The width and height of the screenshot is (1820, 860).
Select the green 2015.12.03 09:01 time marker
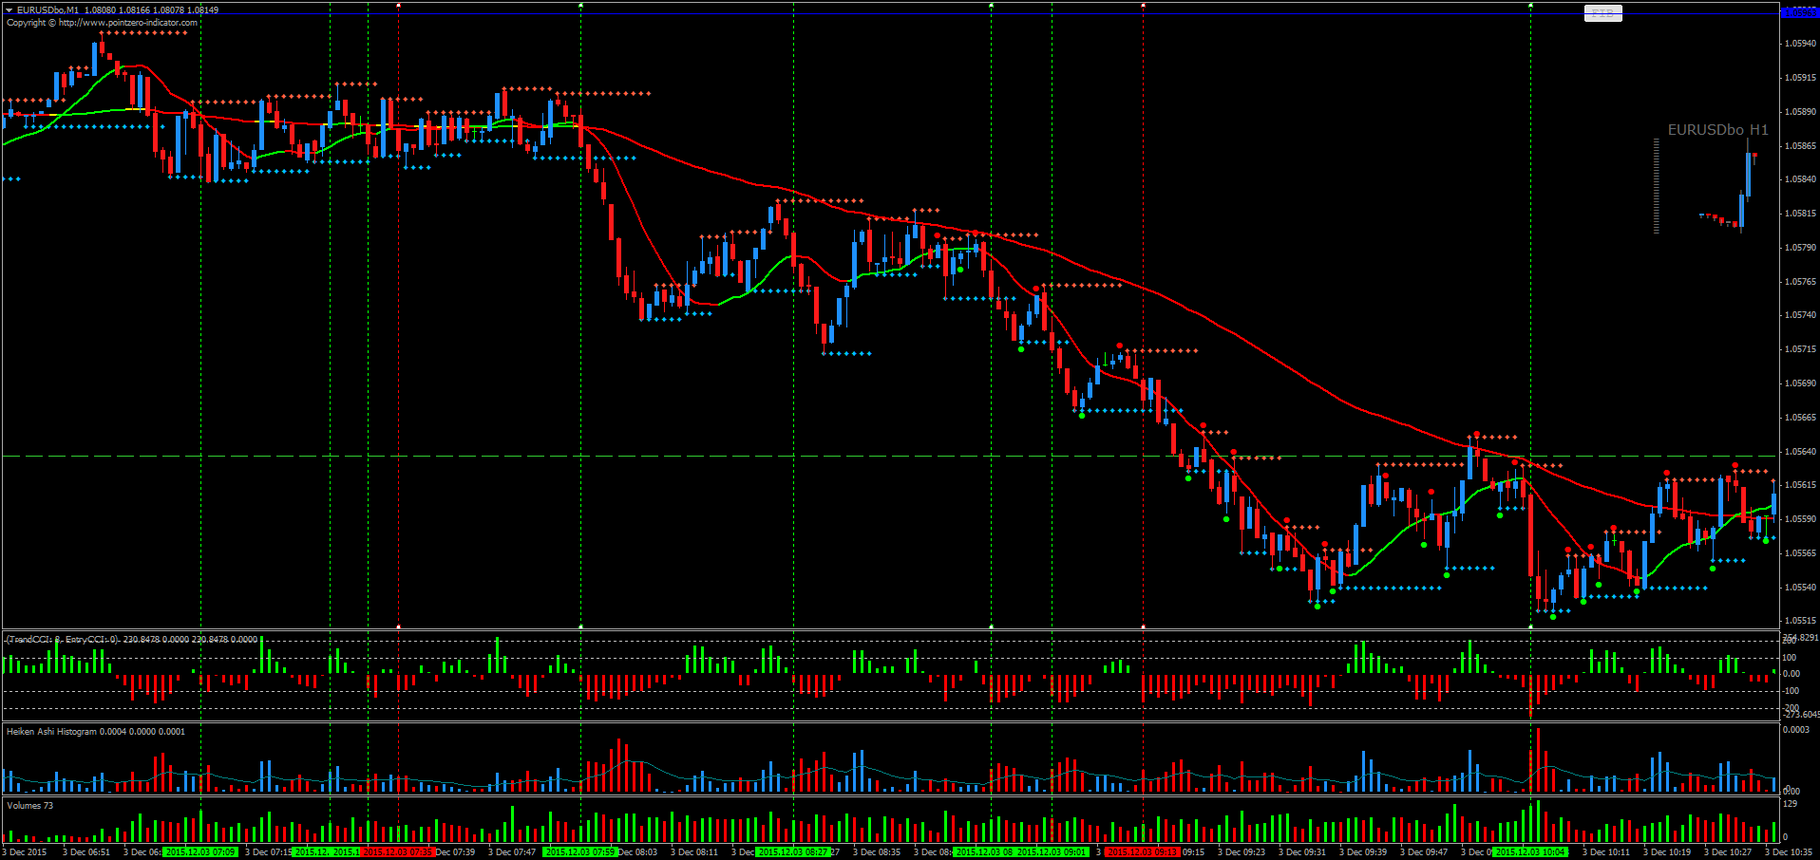(1051, 852)
